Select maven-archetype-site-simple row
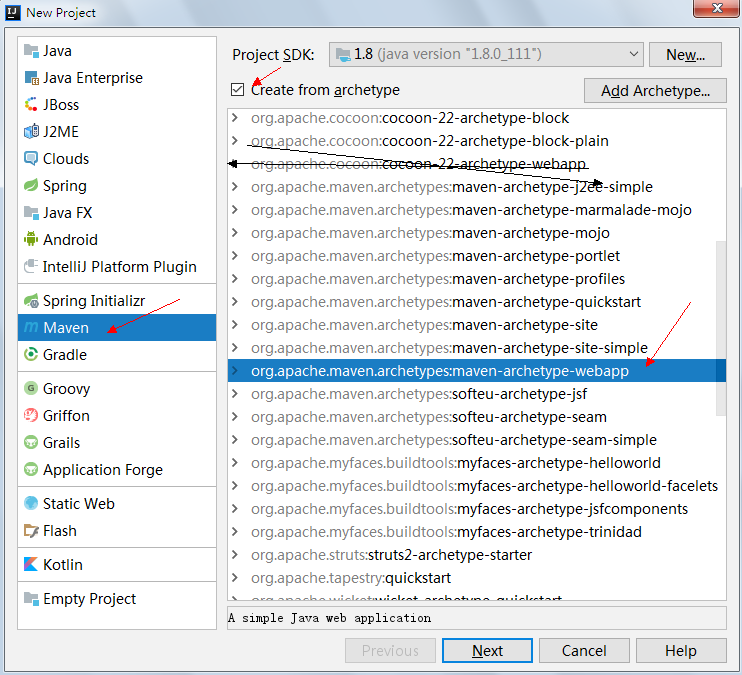Viewport: 742px width, 675px height. click(477, 348)
